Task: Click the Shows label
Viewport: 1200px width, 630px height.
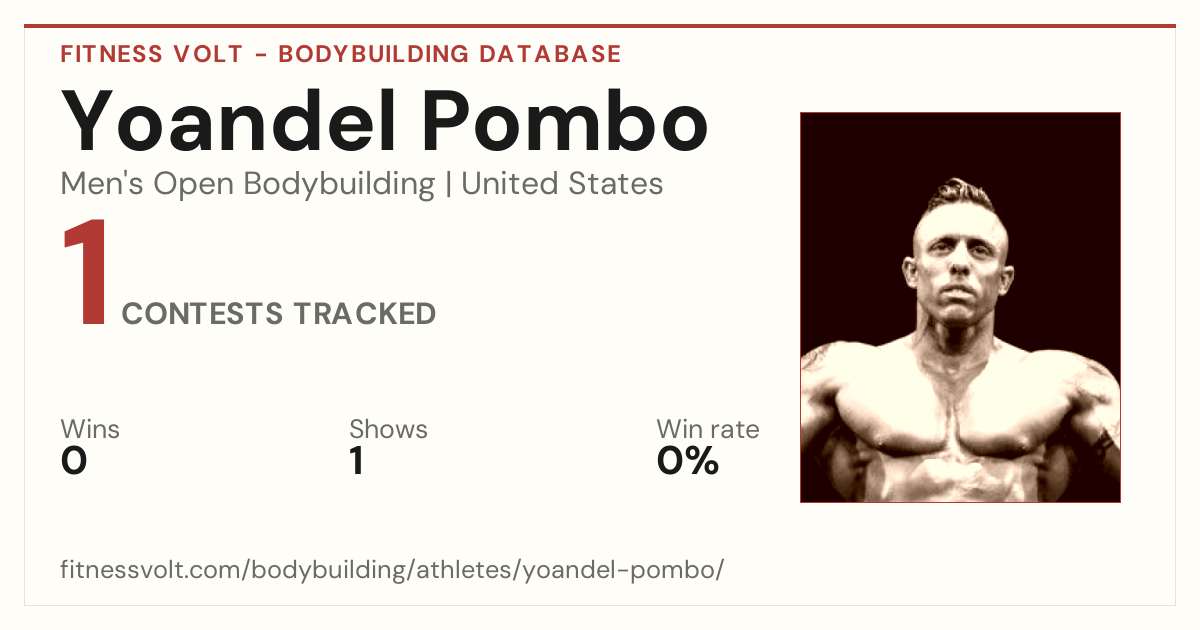Action: click(x=388, y=429)
